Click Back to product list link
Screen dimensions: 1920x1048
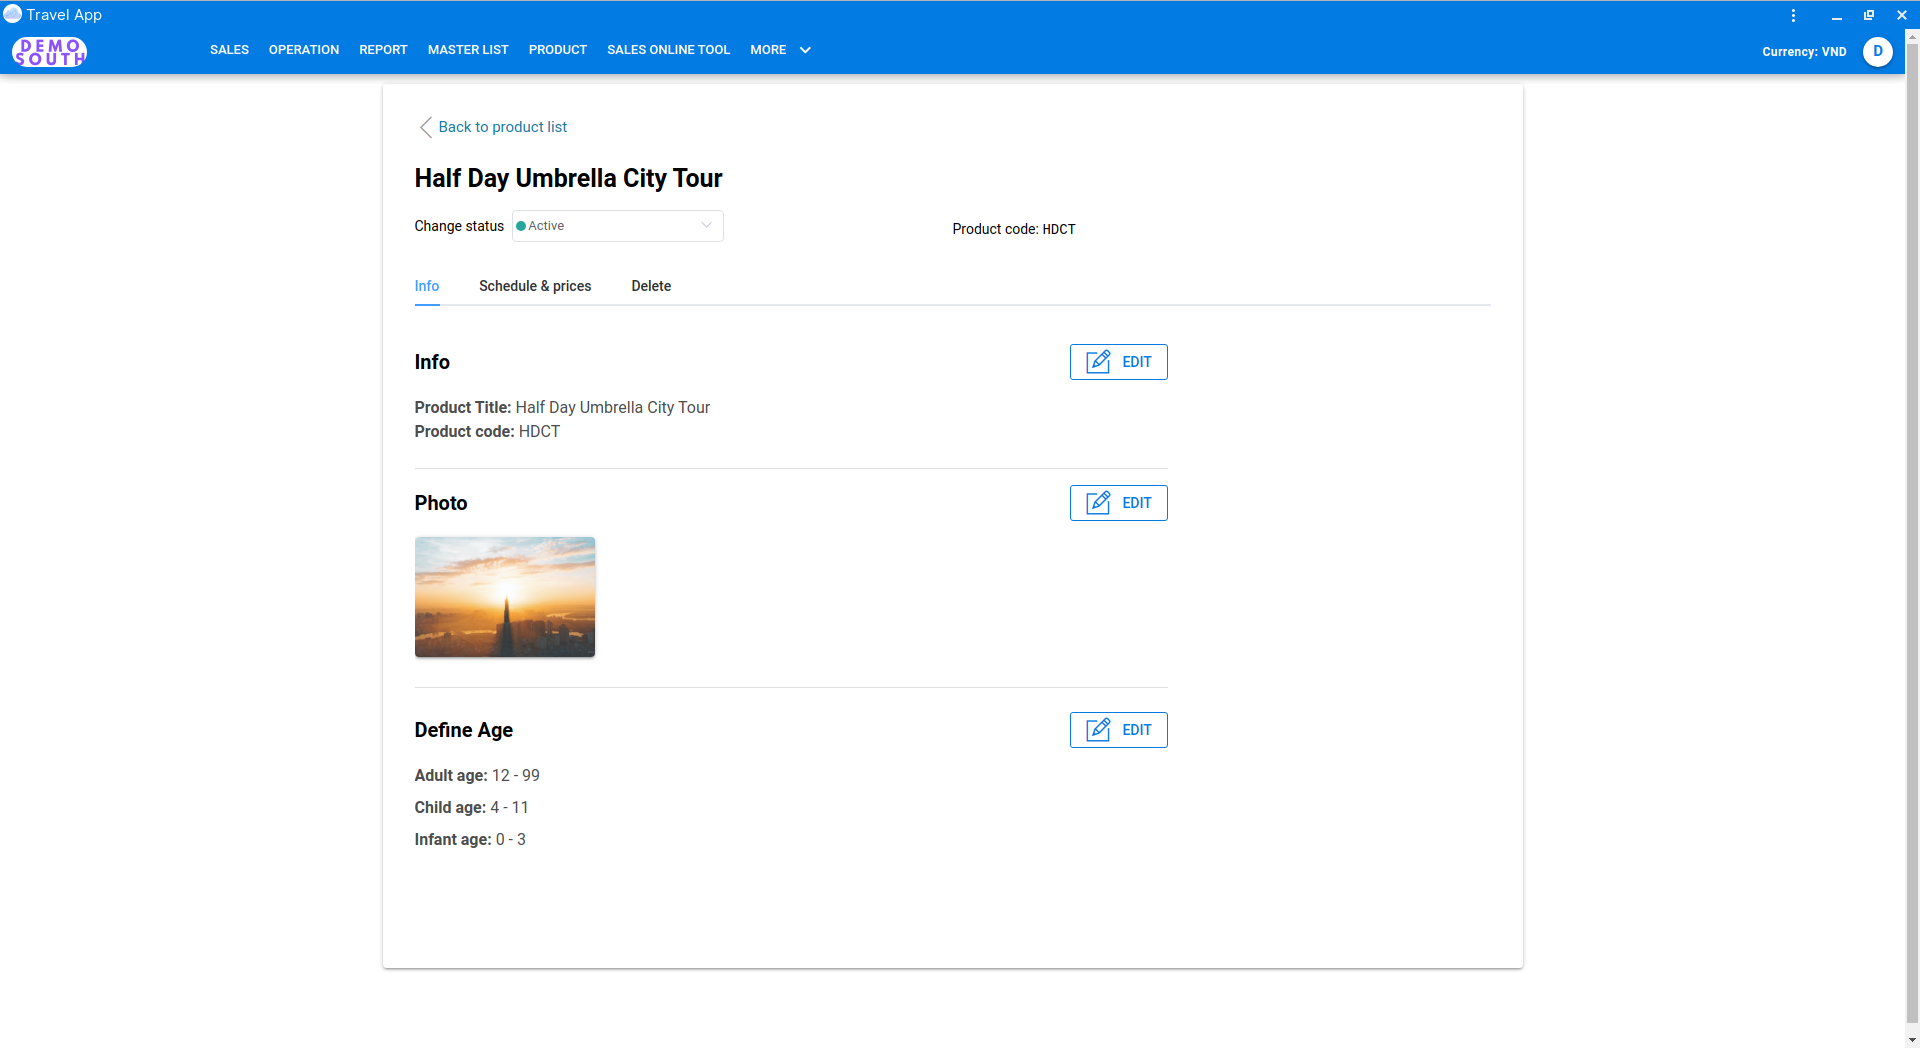502,127
